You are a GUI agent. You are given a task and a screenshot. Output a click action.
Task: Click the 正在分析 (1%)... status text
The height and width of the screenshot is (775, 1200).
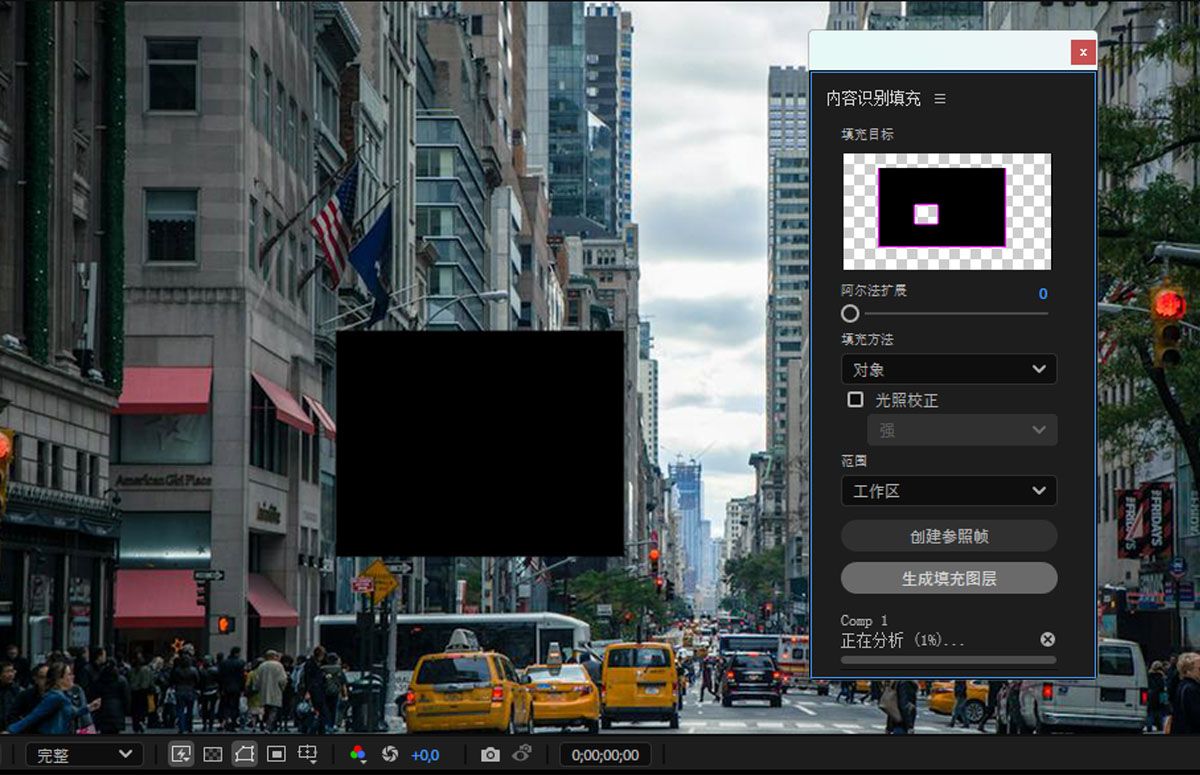tap(903, 640)
